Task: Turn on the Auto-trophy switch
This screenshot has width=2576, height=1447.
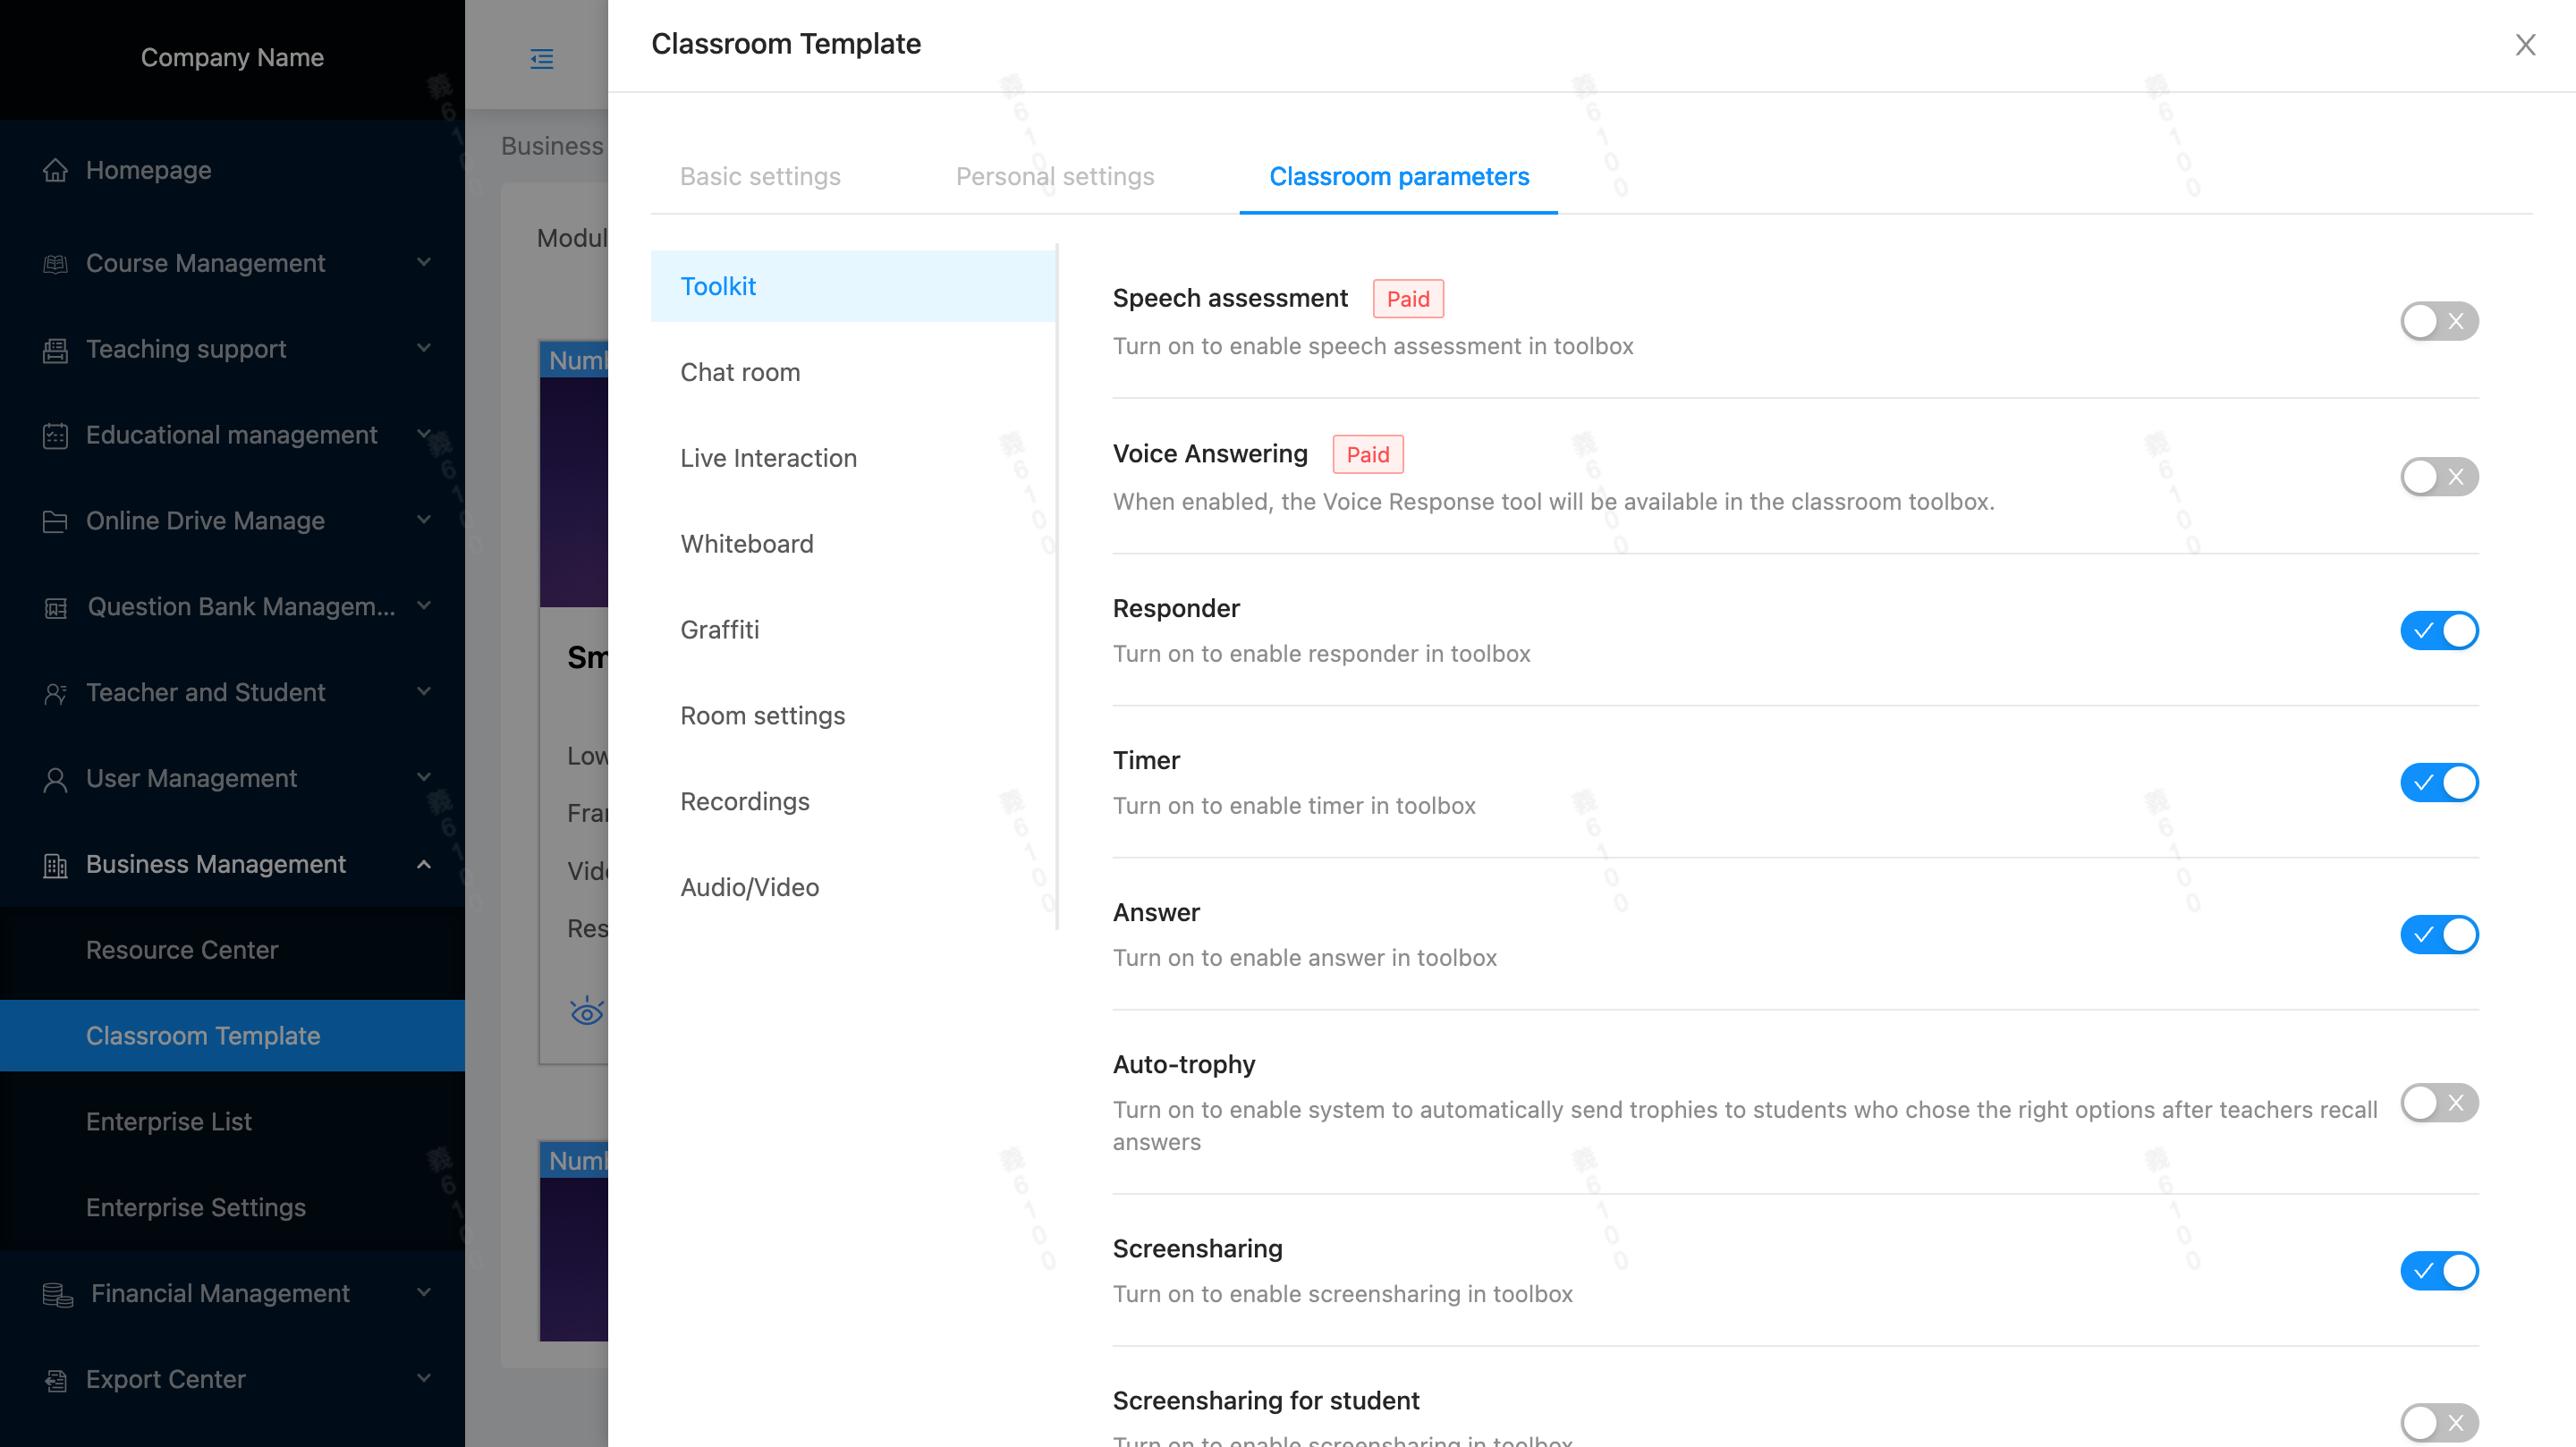Action: 2438,1103
